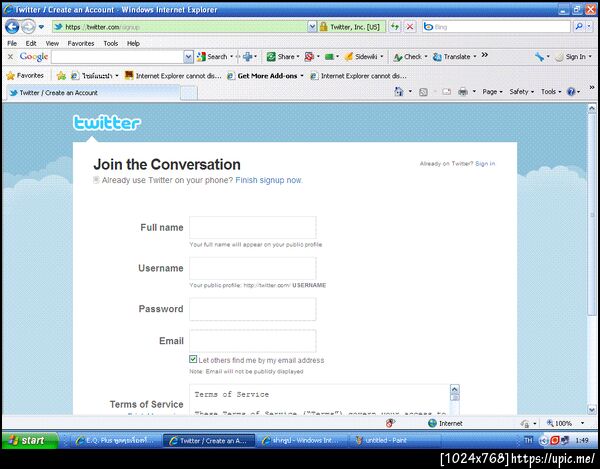
Task: Open a new blank tab
Action: [189, 93]
